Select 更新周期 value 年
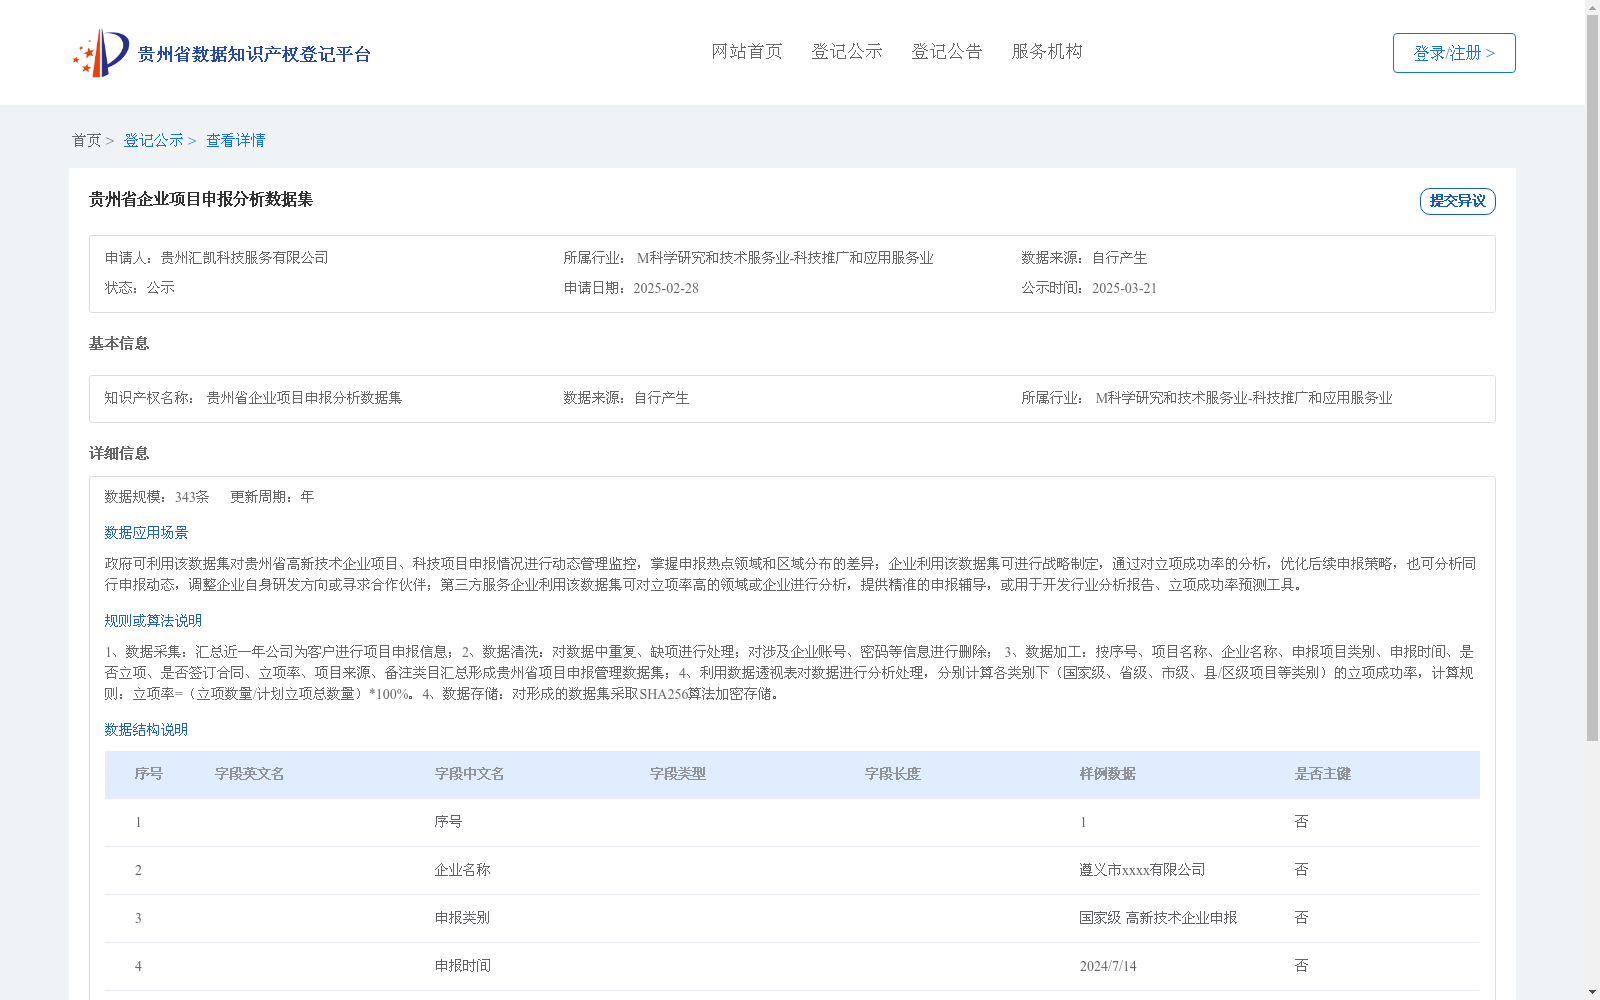1600x1000 pixels. [307, 497]
